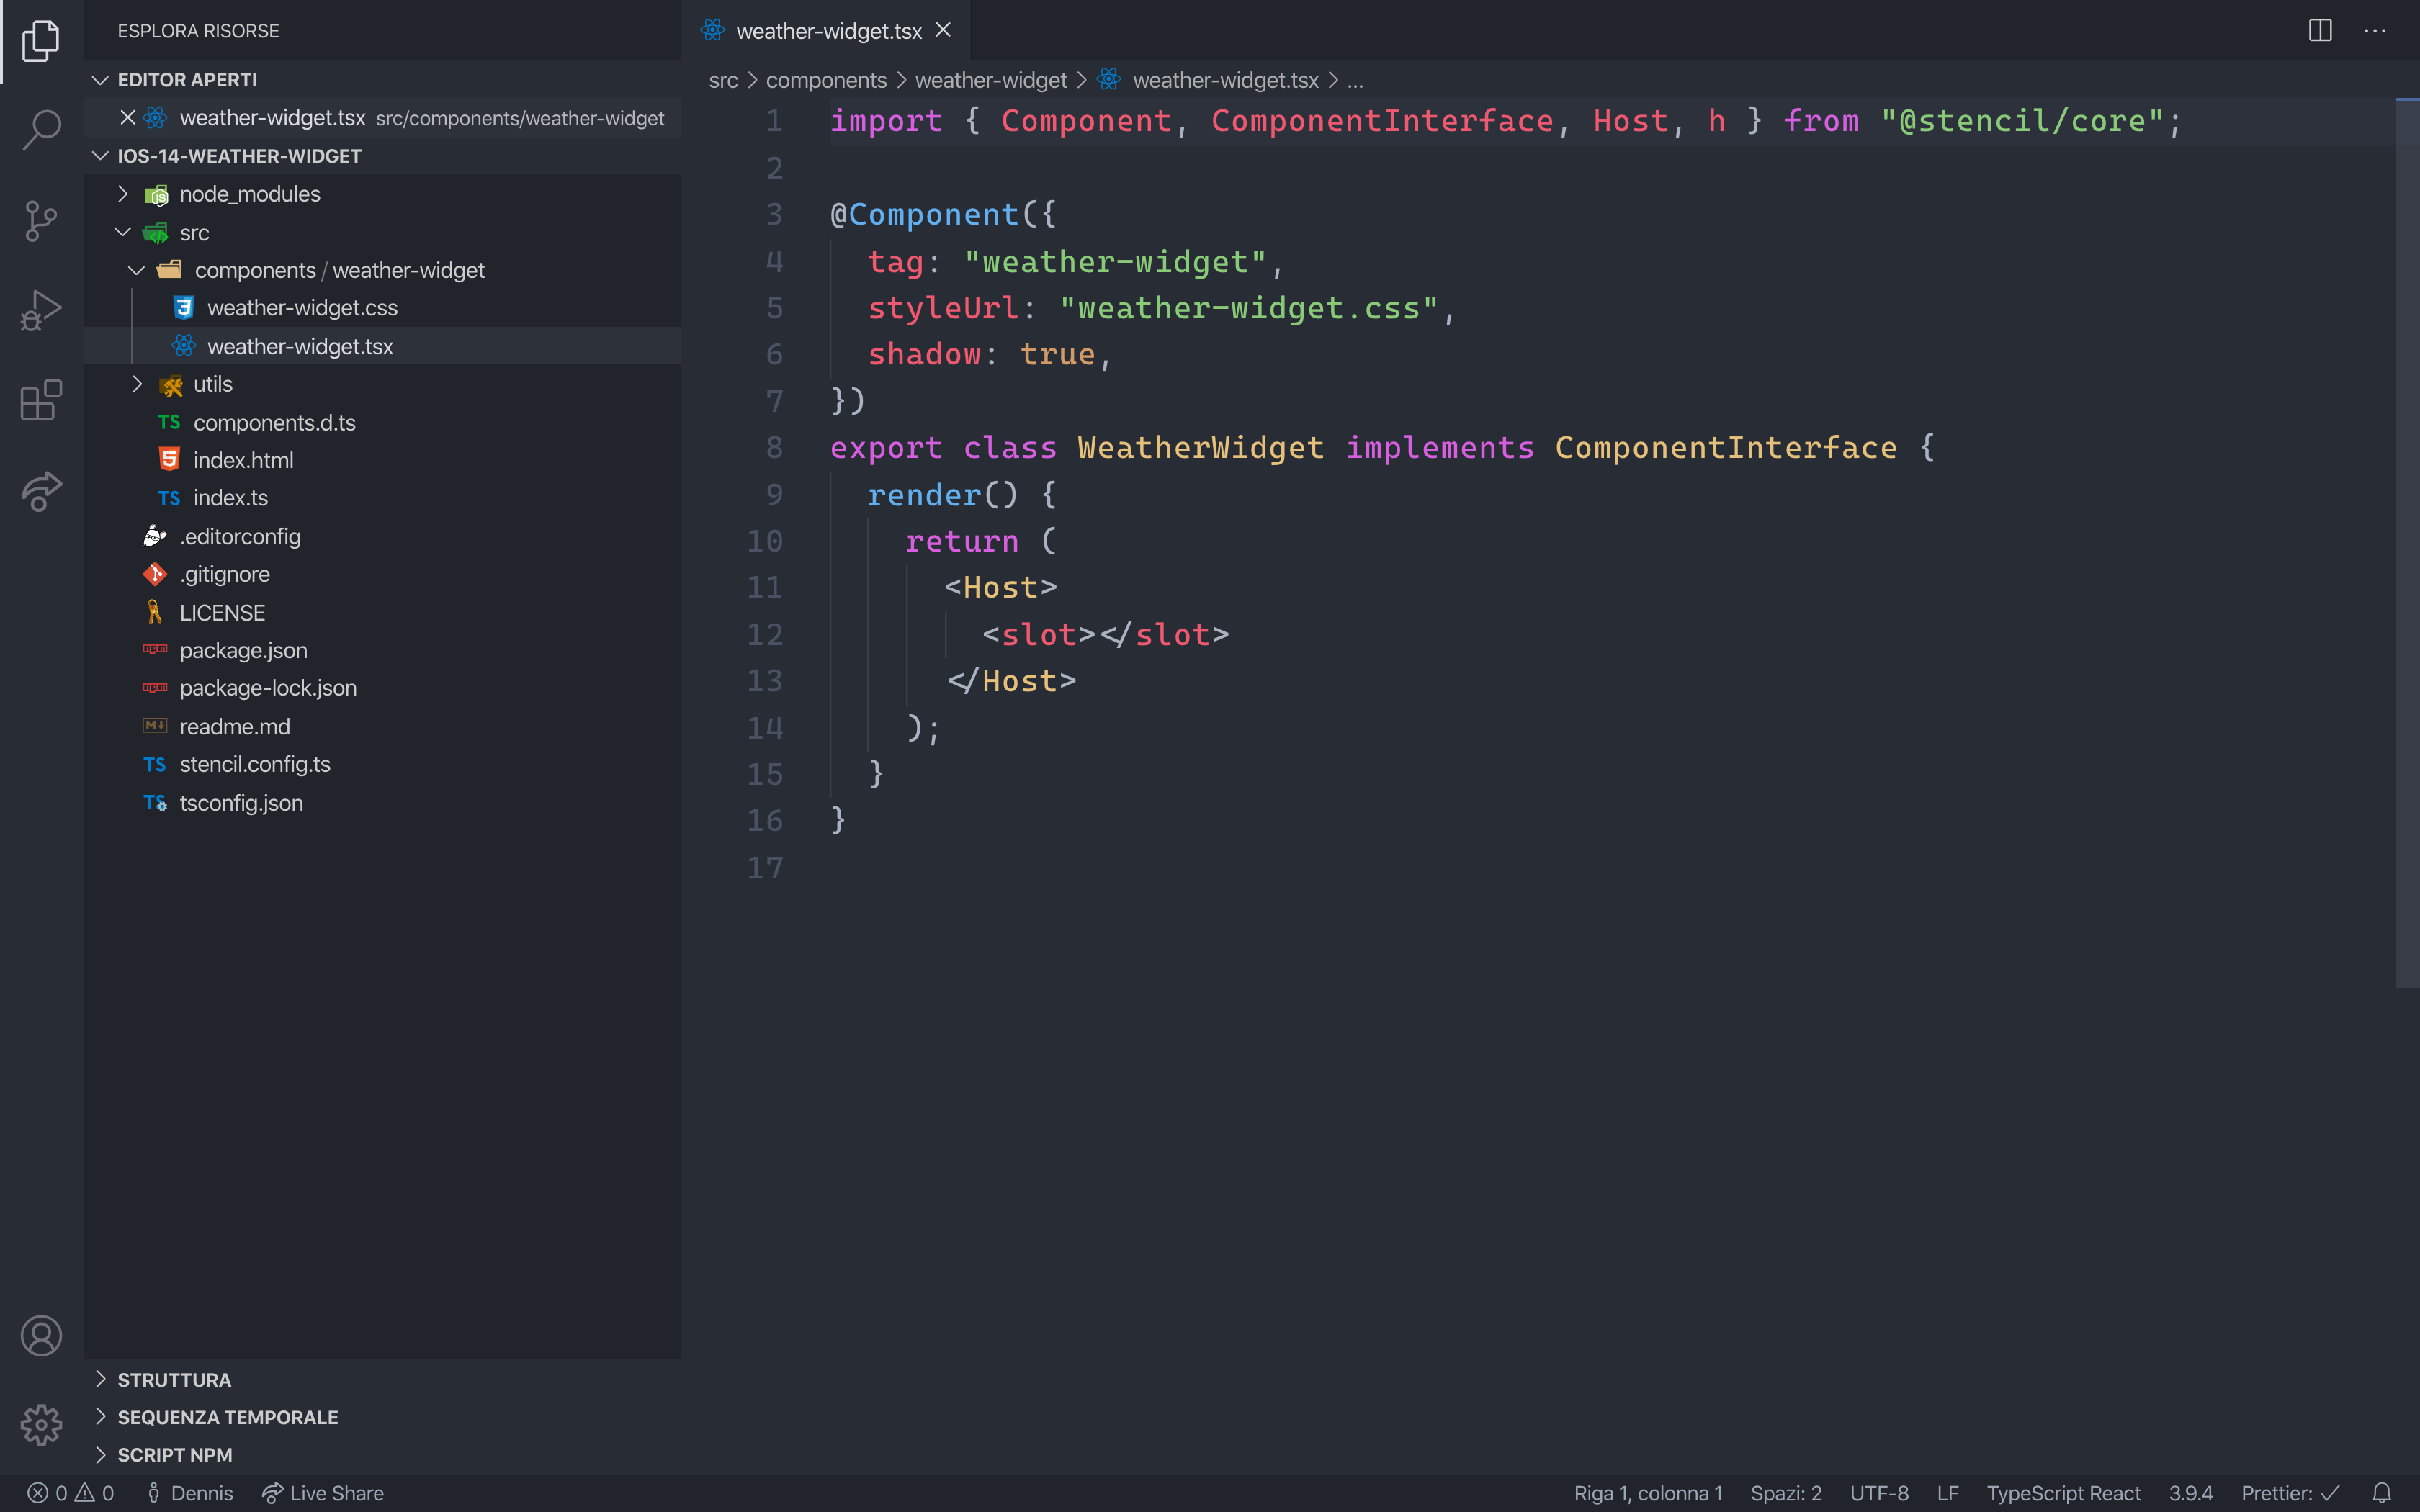Viewport: 2420px width, 1512px height.
Task: Expand the STRUTTURA panel
Action: point(382,1379)
